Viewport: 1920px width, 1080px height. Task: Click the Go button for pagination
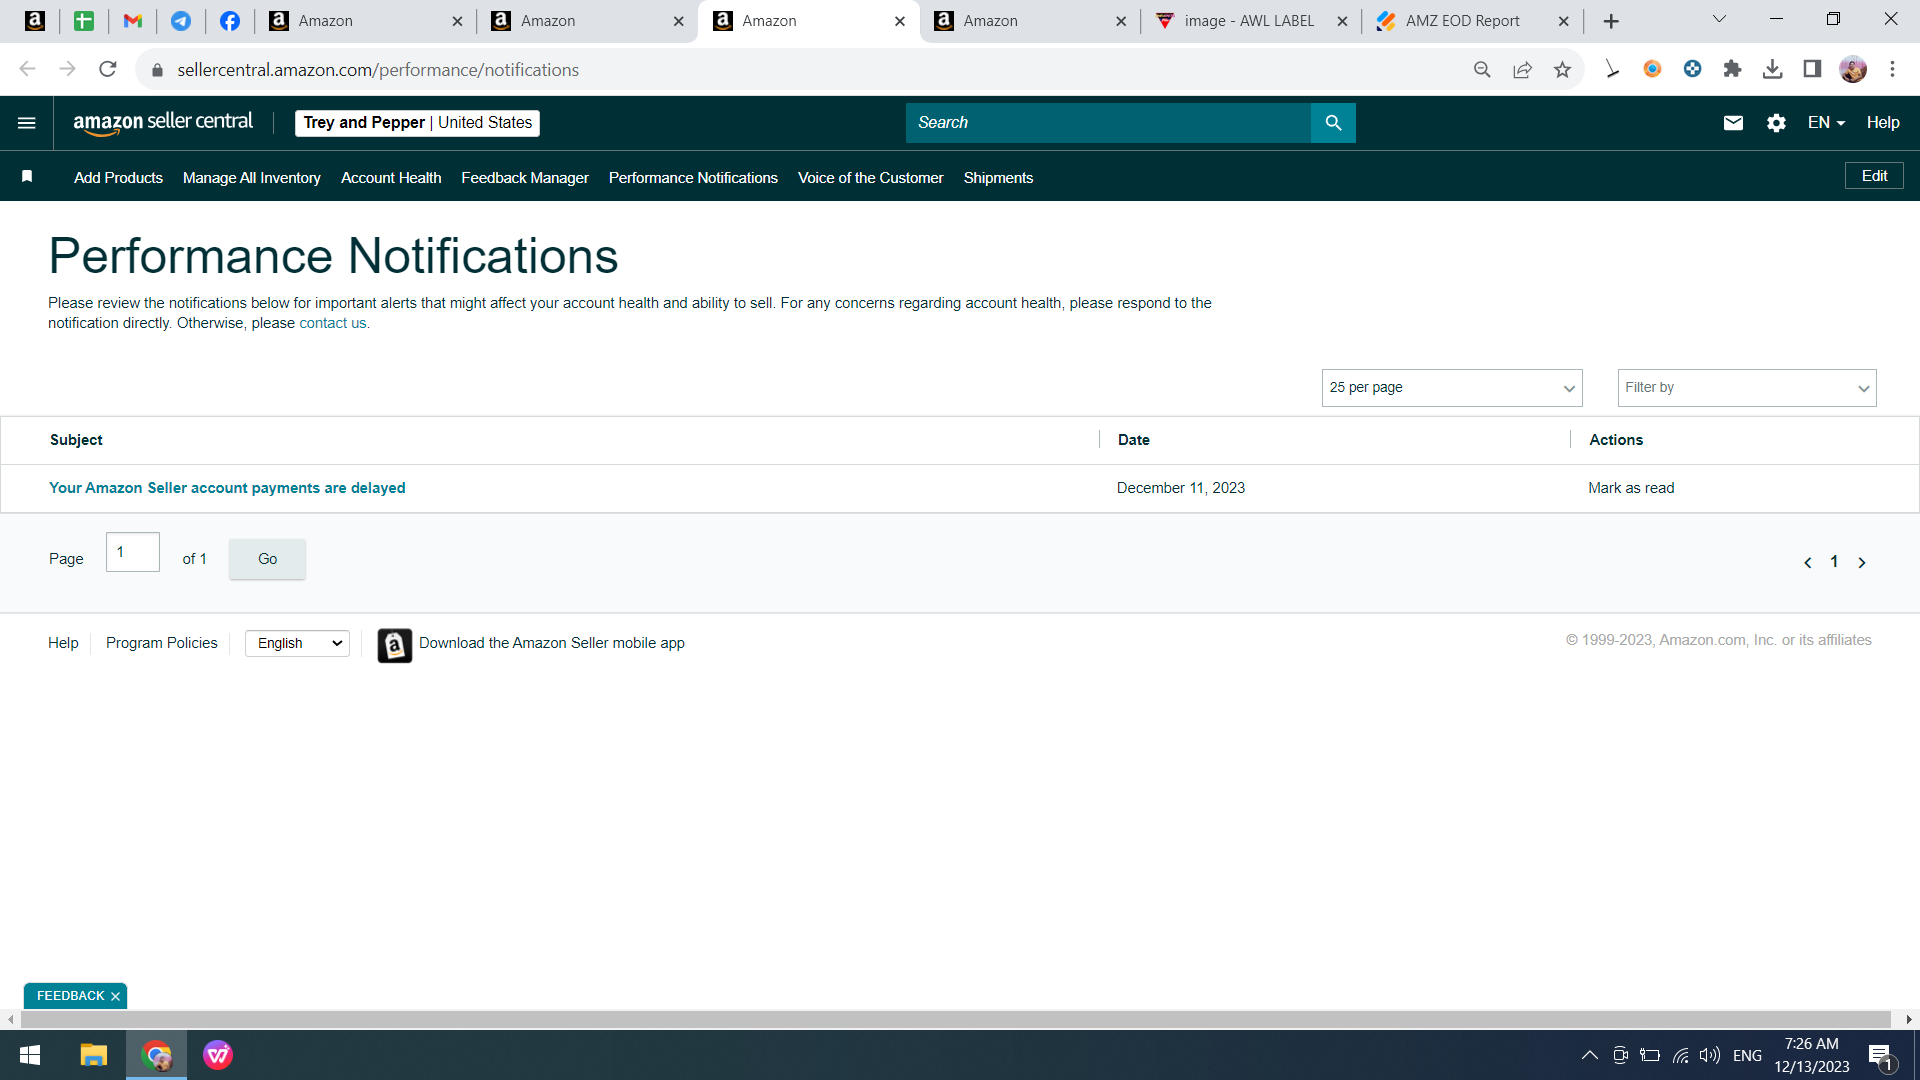point(267,559)
